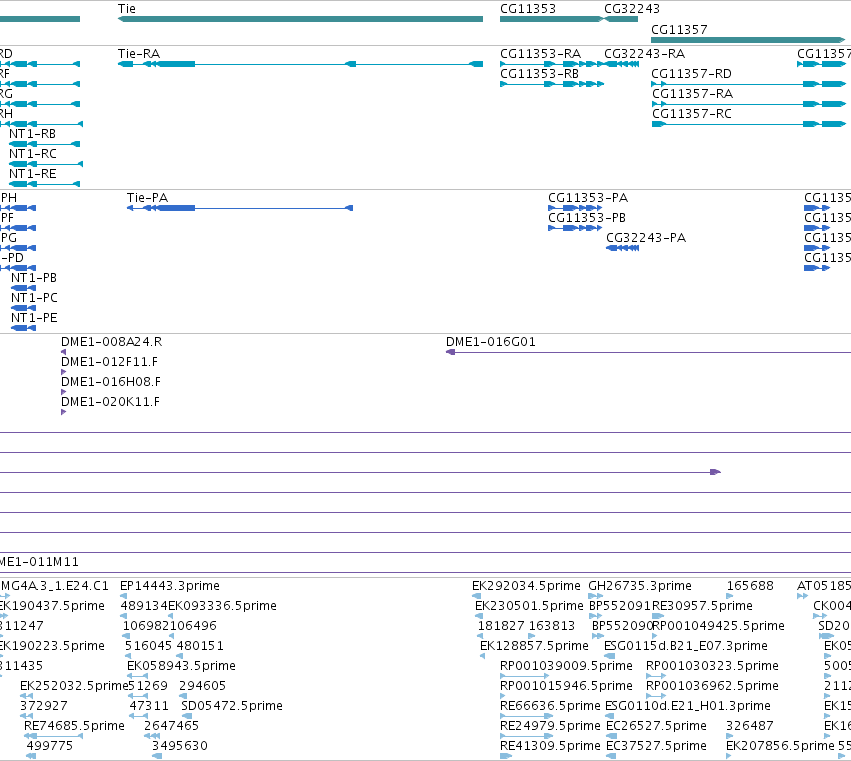
Task: Select the ESG0110d.E21_H01.3prime EST label
Action: coord(688,706)
